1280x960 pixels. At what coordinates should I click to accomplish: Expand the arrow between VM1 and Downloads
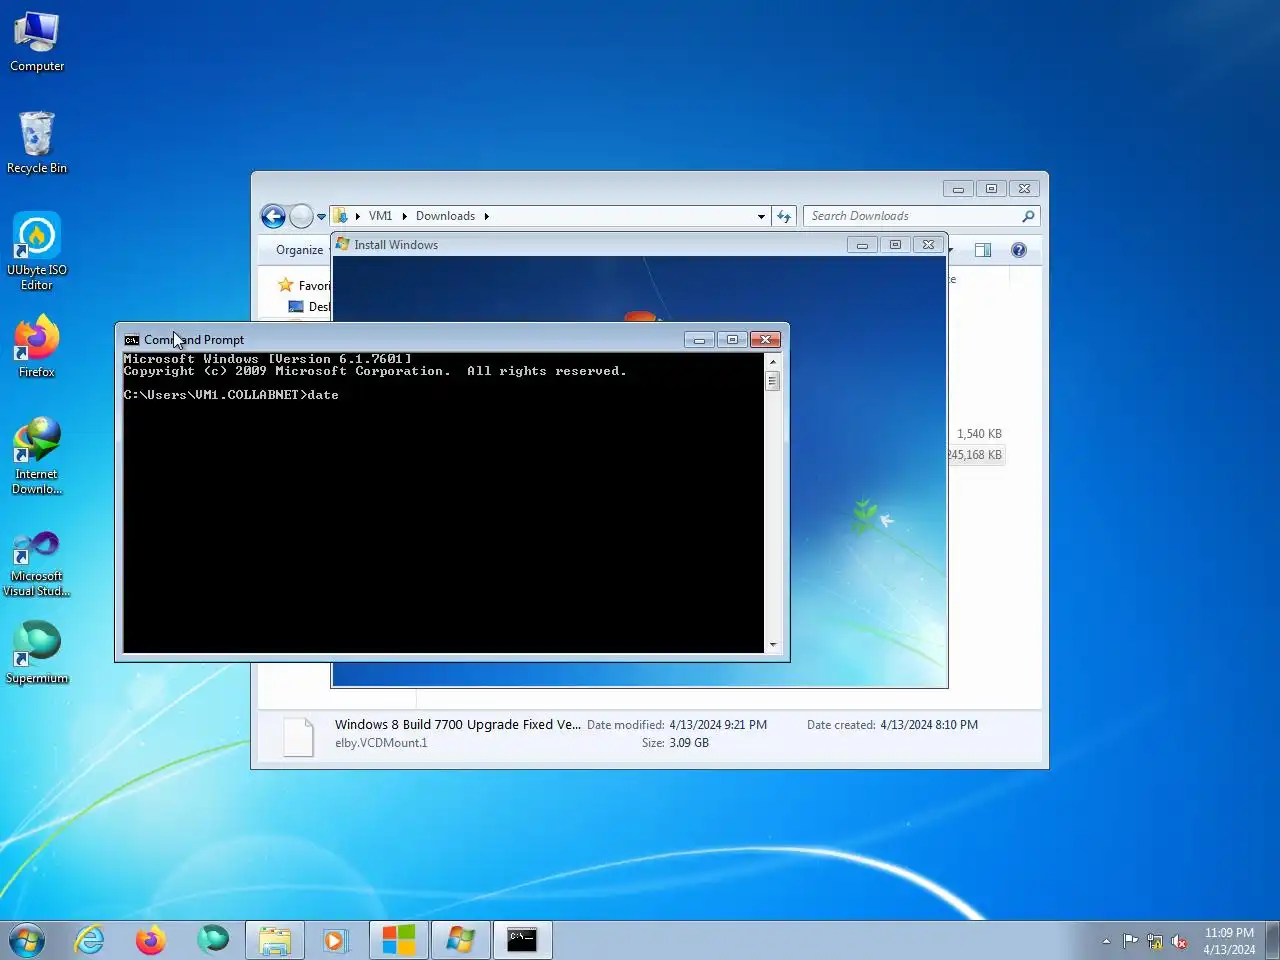[x=405, y=216]
